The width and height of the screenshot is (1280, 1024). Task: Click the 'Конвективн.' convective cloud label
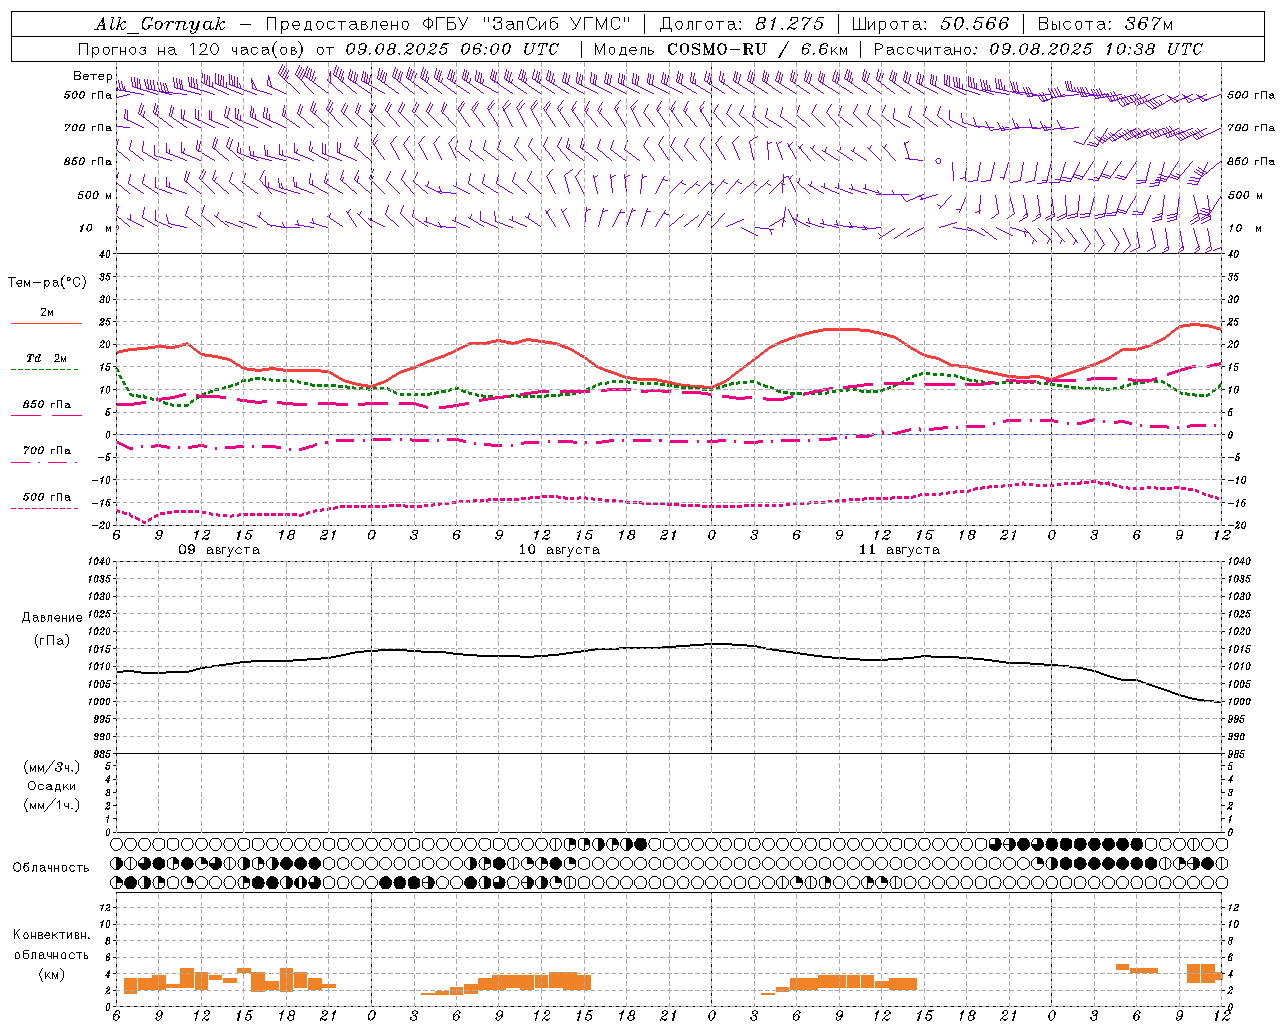(x=52, y=935)
